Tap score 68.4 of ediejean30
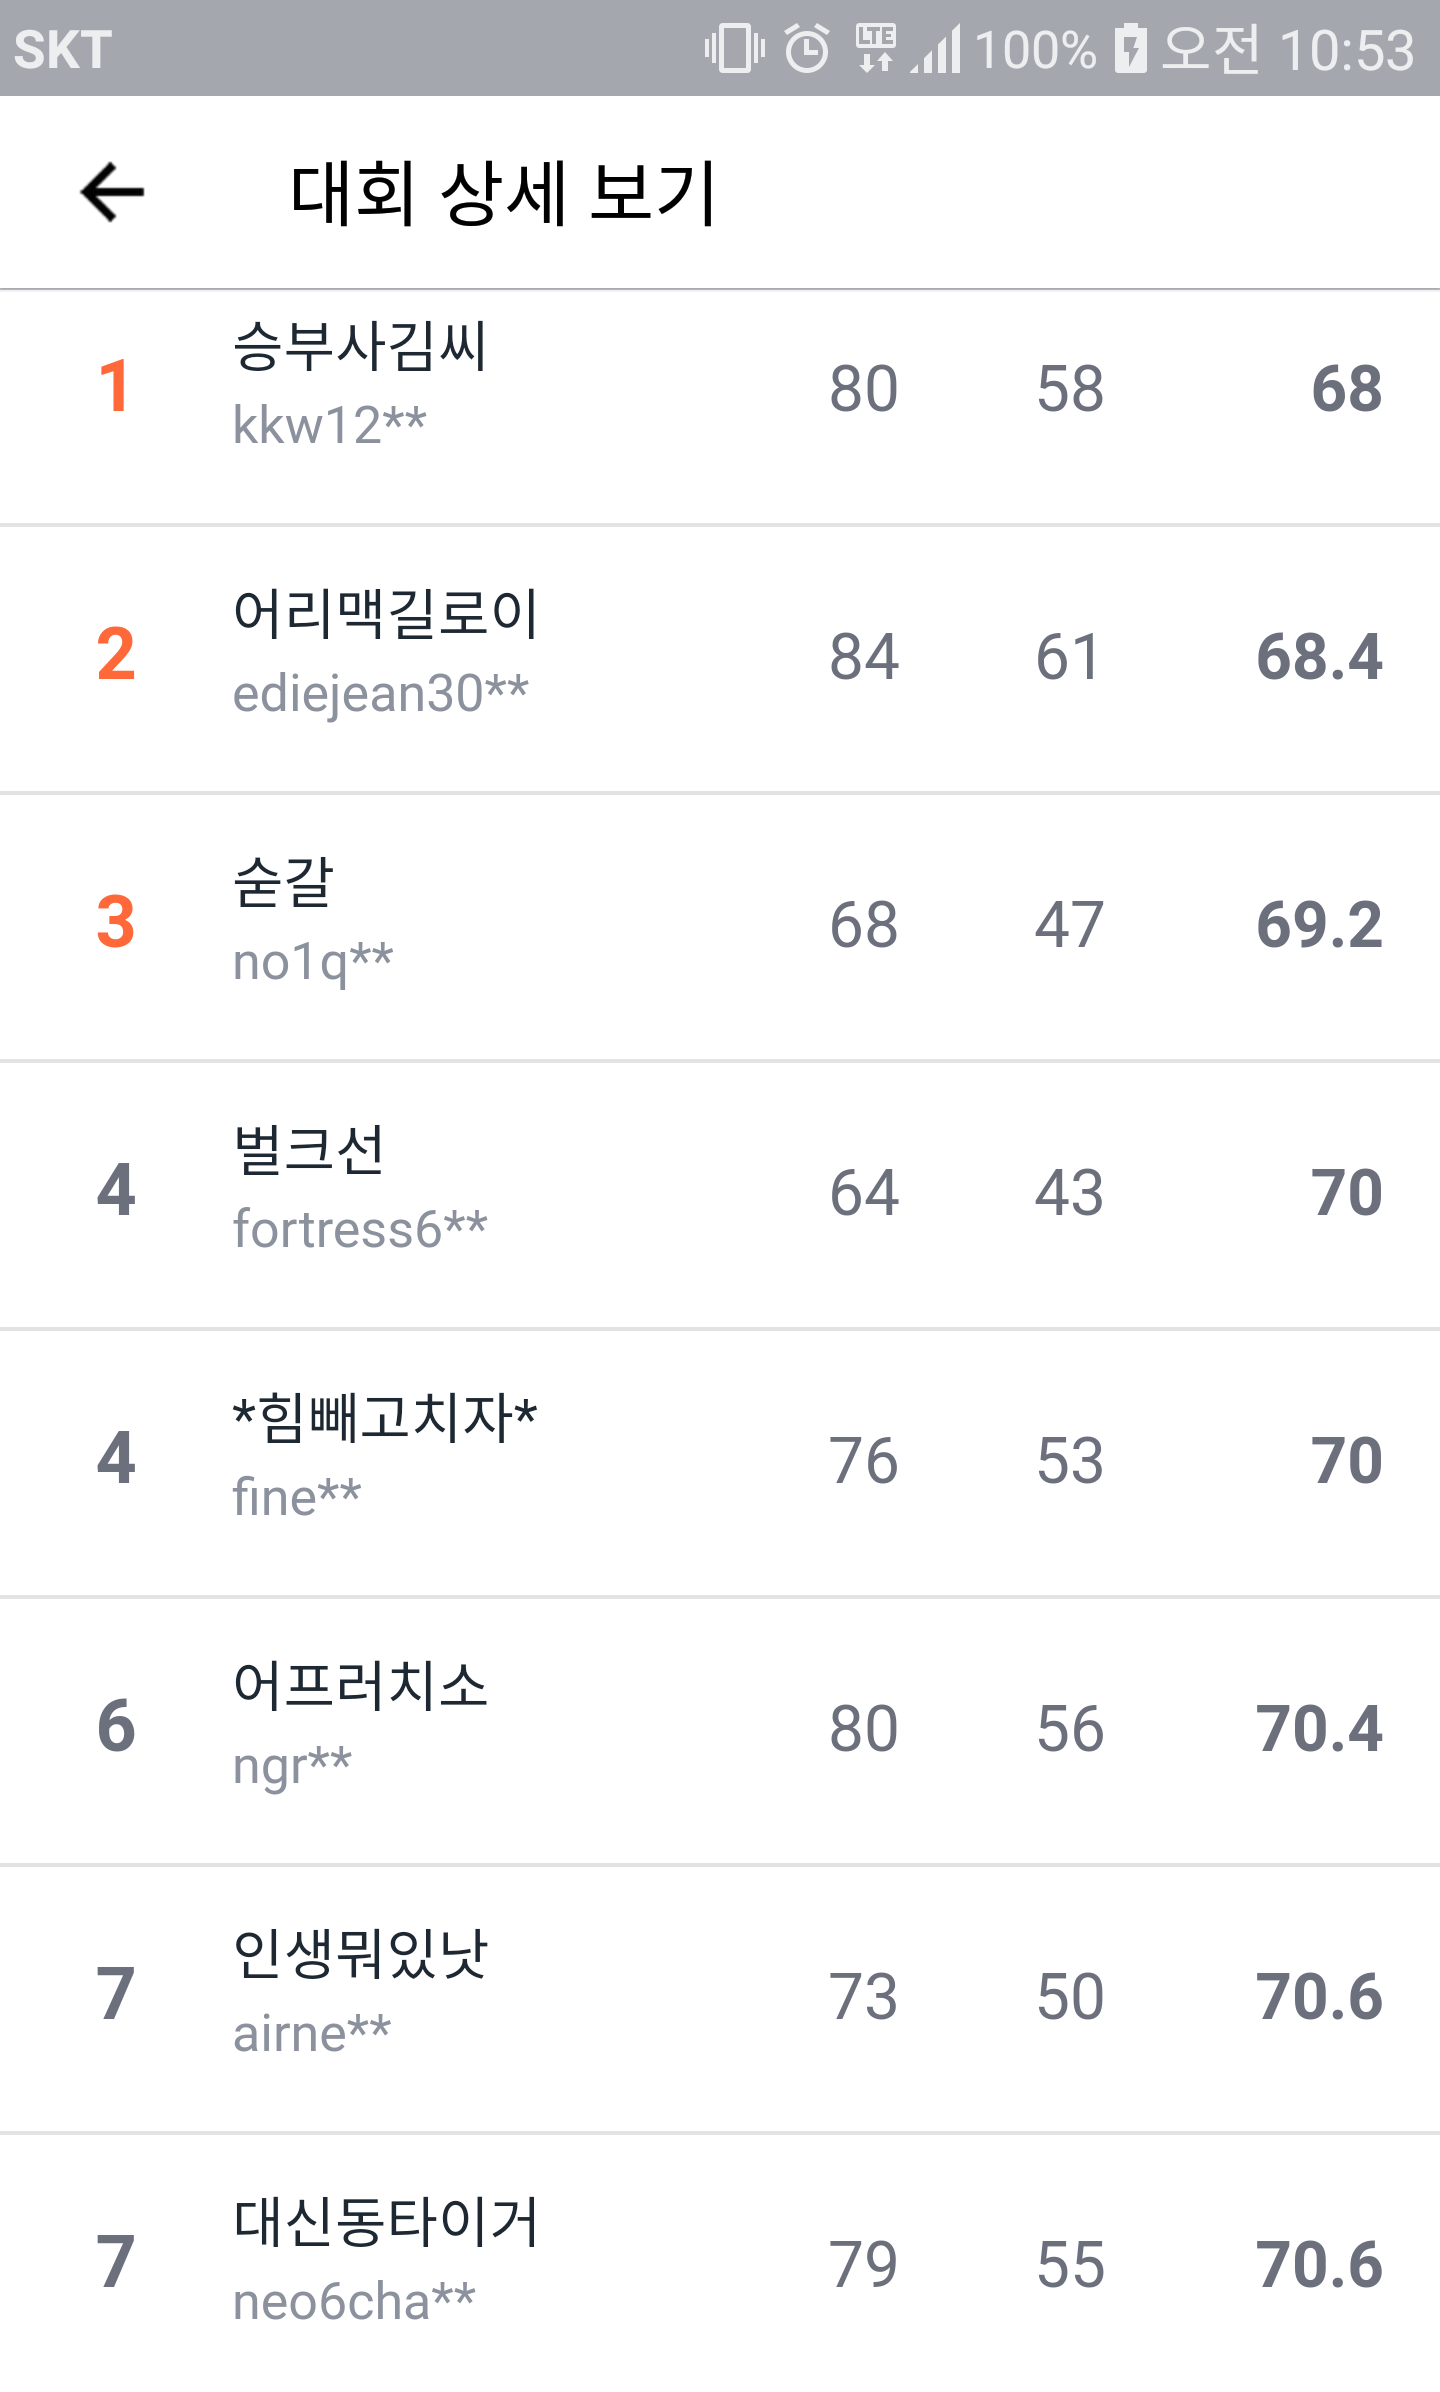 pos(1319,657)
